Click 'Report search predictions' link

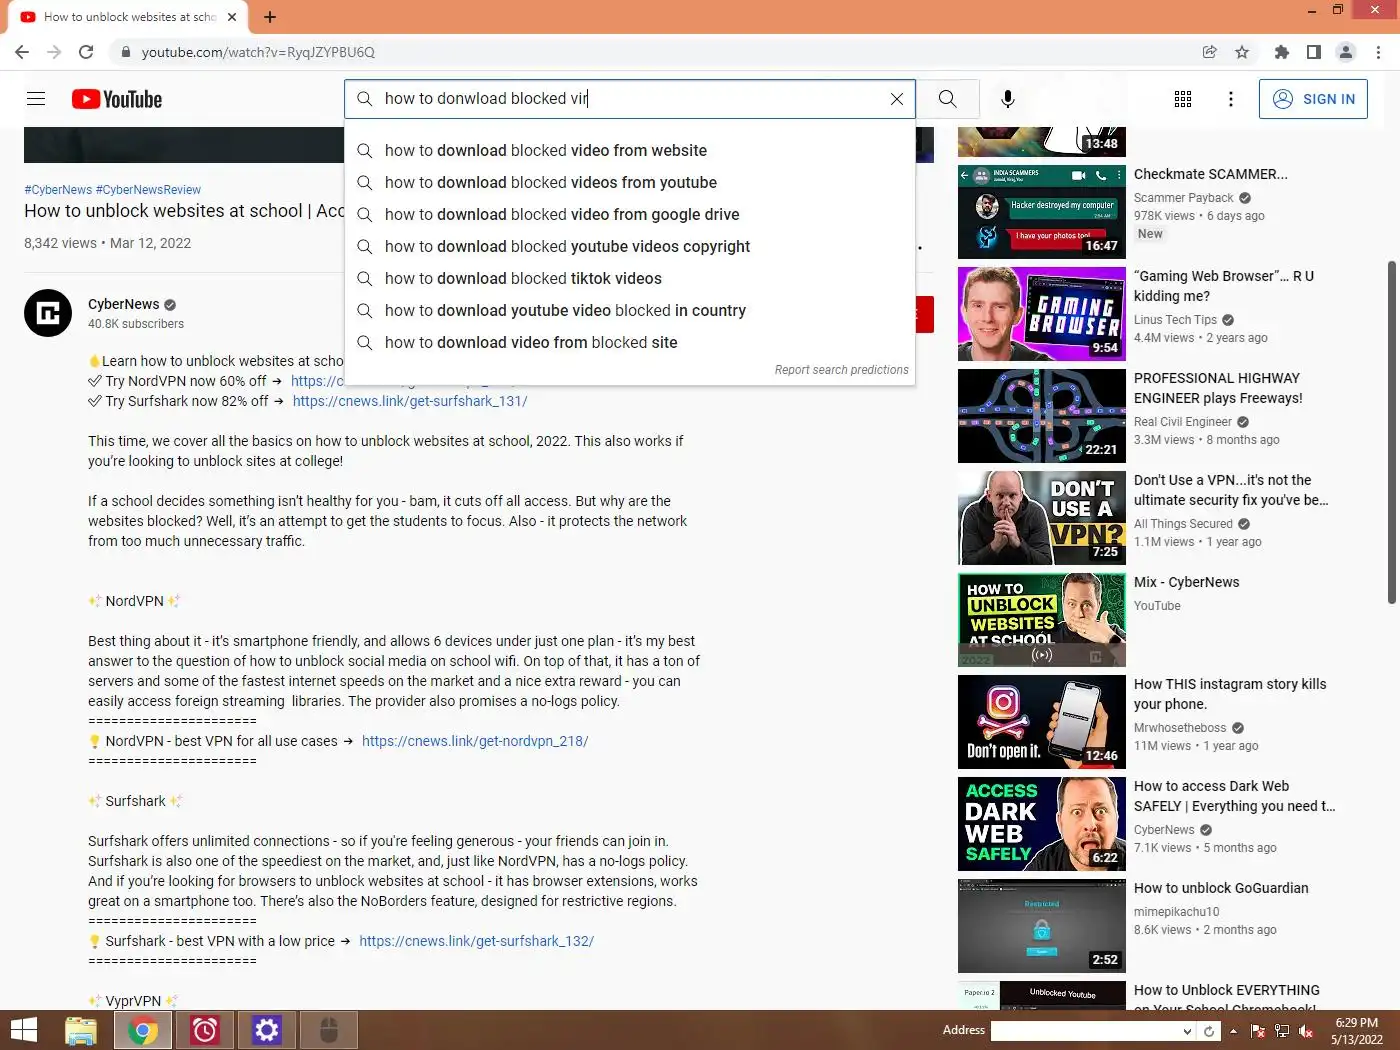click(x=841, y=370)
